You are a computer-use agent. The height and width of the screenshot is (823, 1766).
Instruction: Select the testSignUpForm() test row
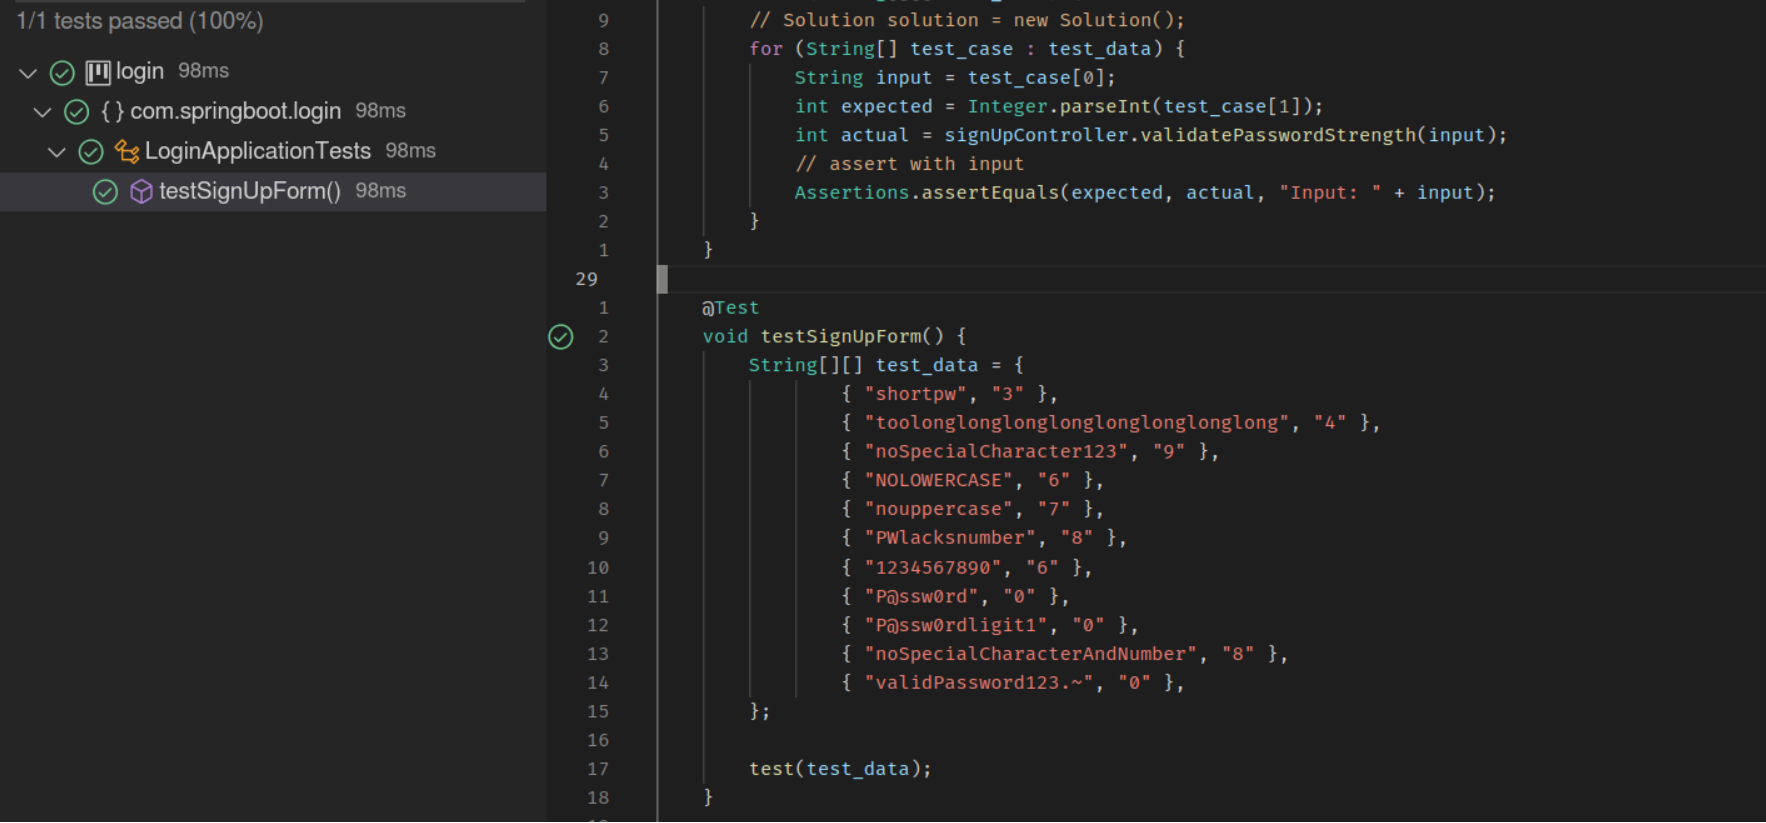273,191
